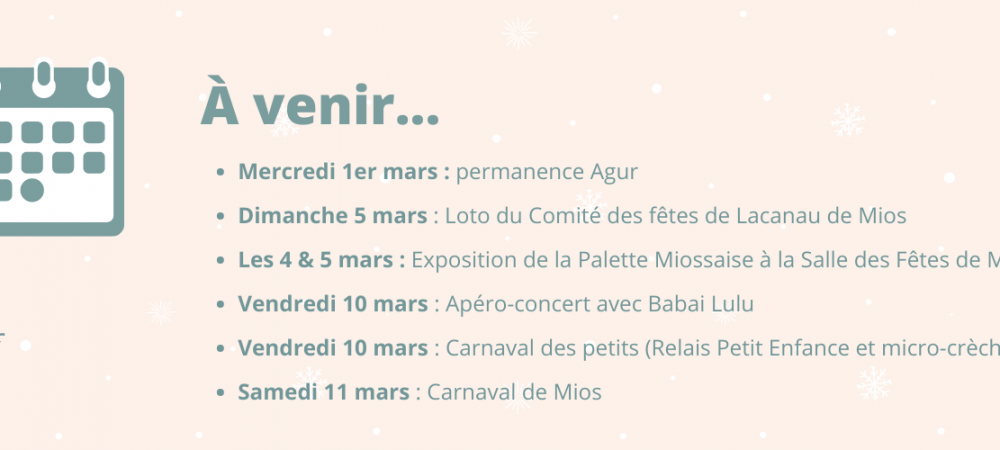Click the round dot in calendar grid
The image size is (1000, 450).
point(32,190)
